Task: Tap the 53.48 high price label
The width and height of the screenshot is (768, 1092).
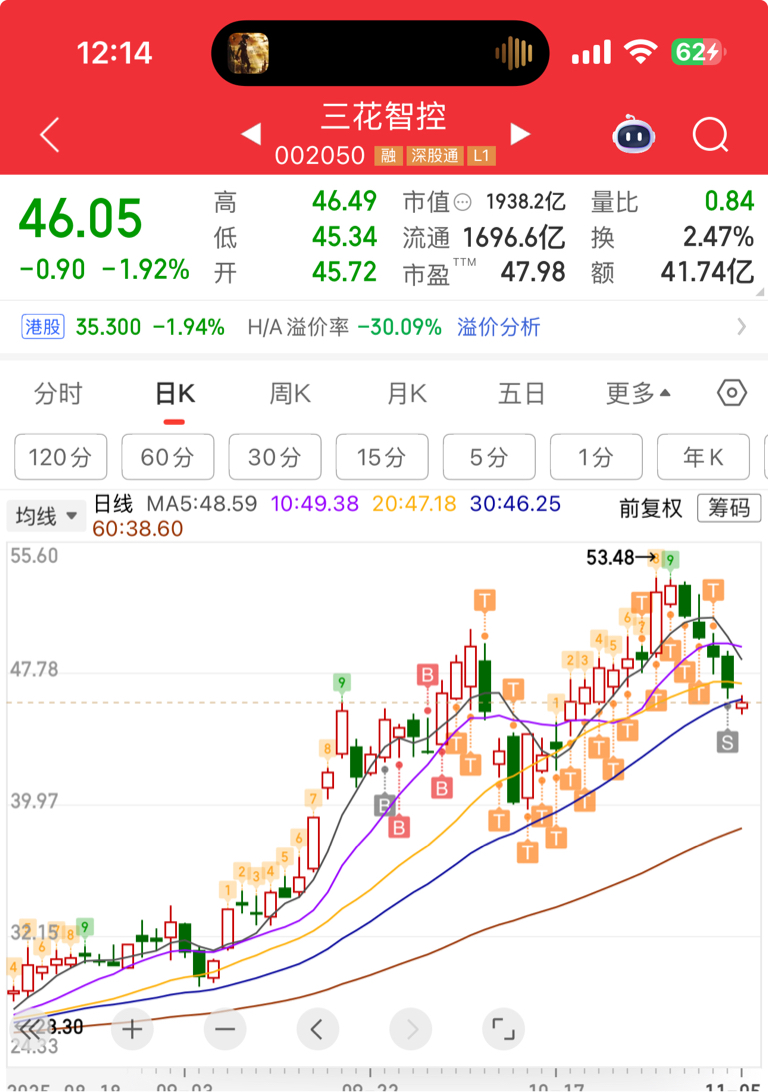Action: (x=611, y=557)
